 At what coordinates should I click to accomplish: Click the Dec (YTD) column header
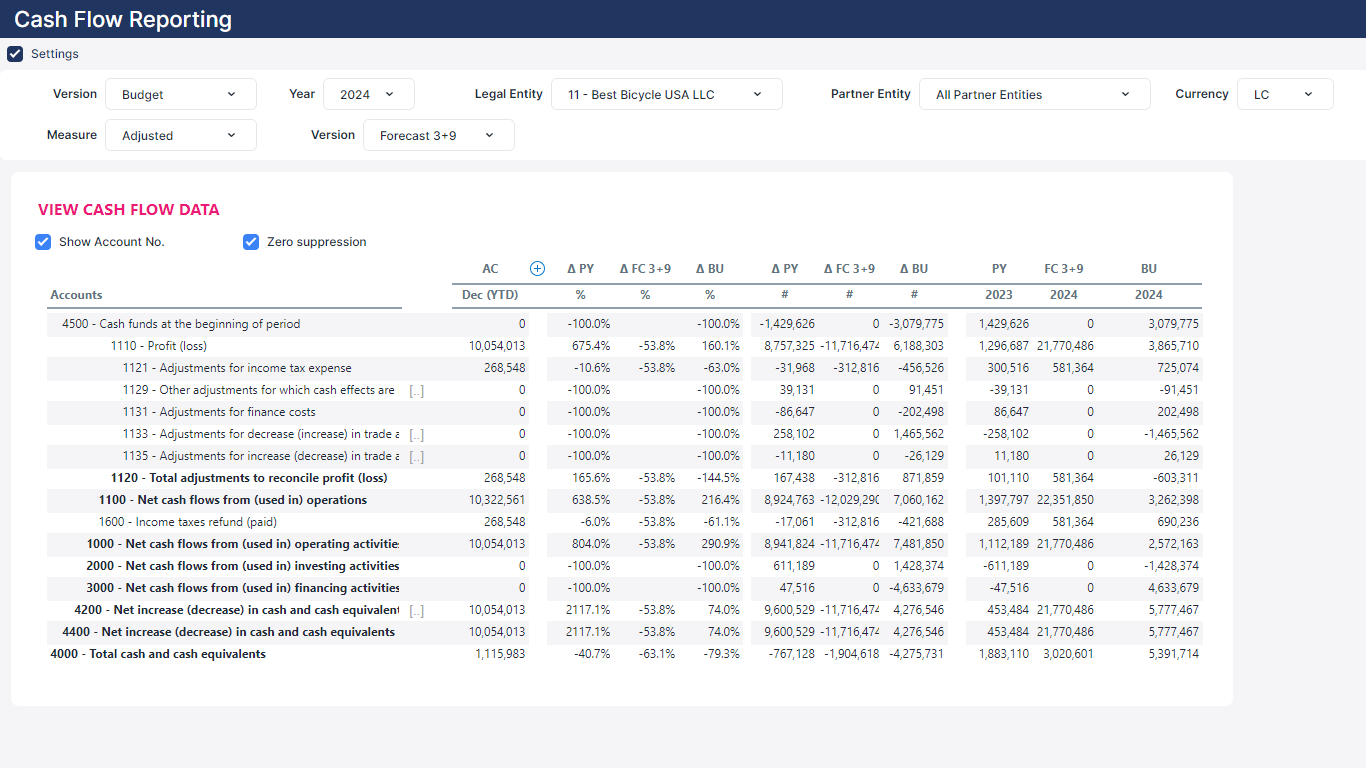[x=490, y=295]
